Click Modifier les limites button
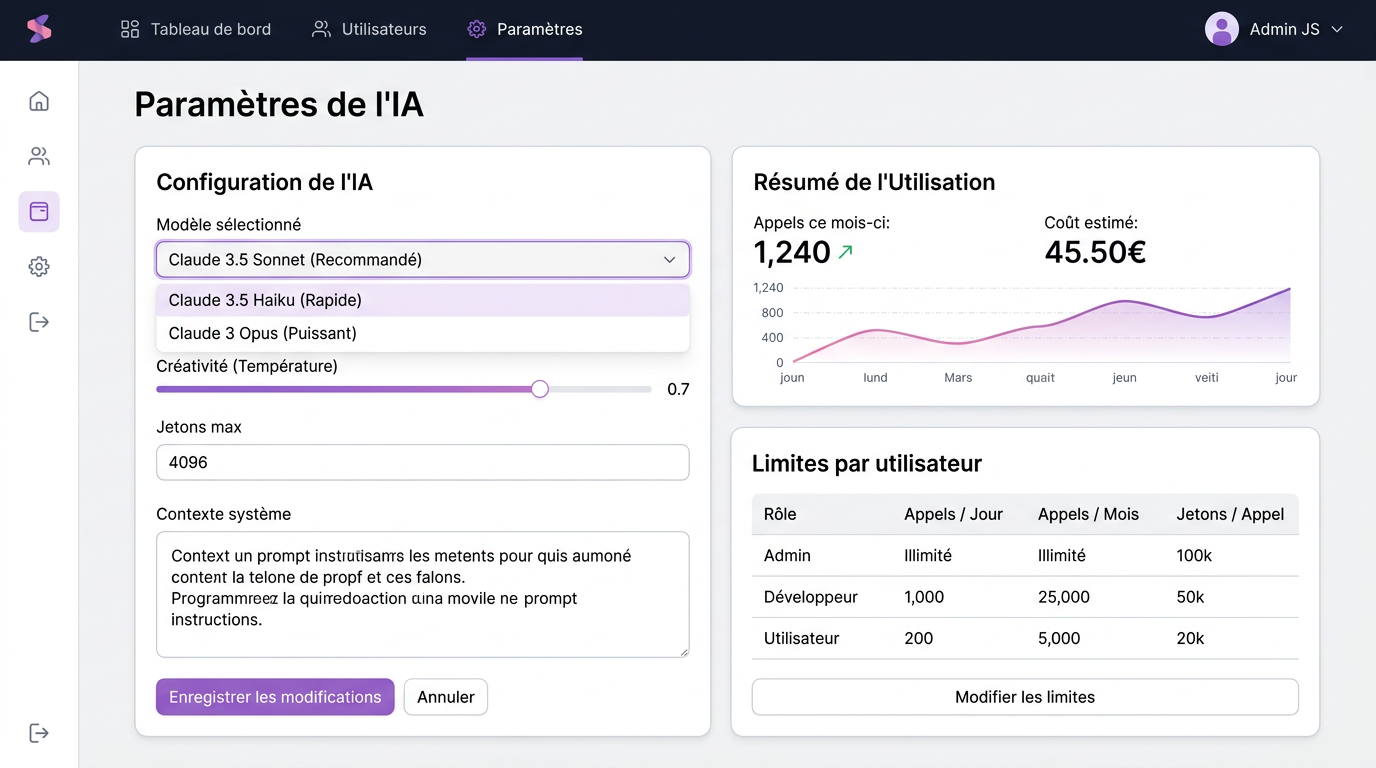 (1025, 697)
